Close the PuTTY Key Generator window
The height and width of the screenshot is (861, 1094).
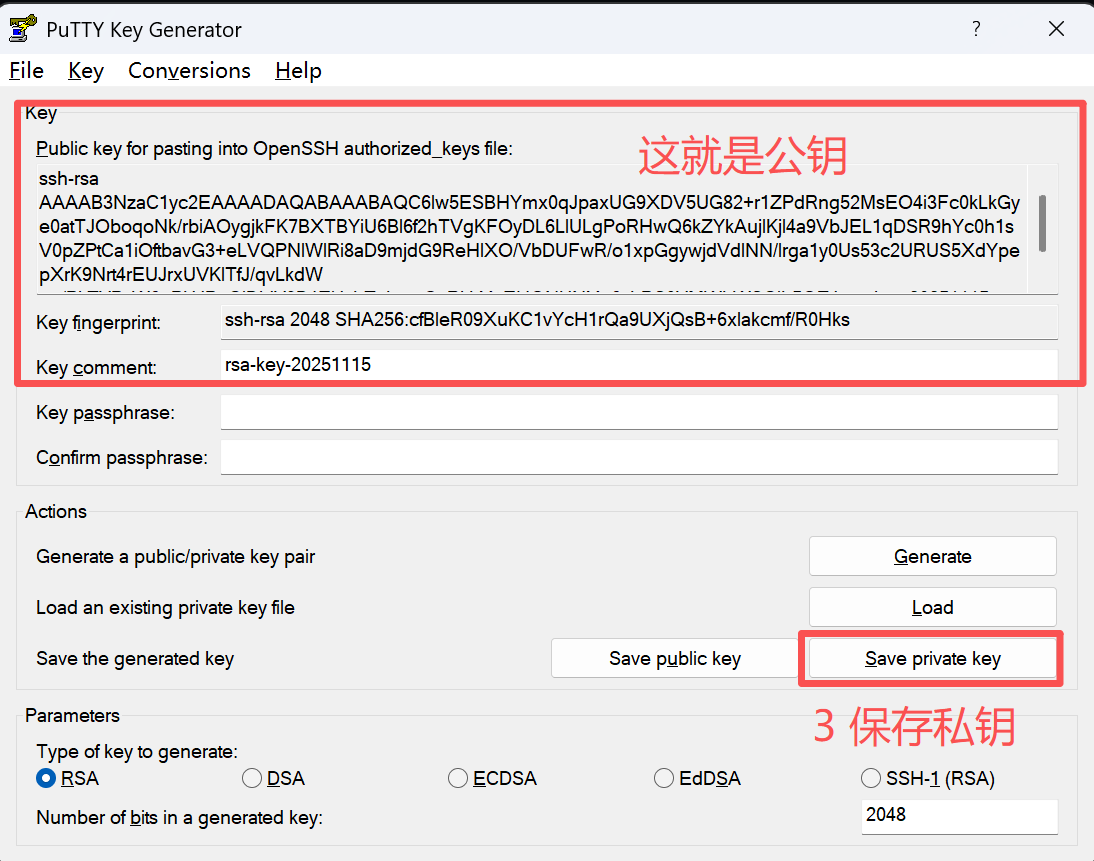[1056, 29]
